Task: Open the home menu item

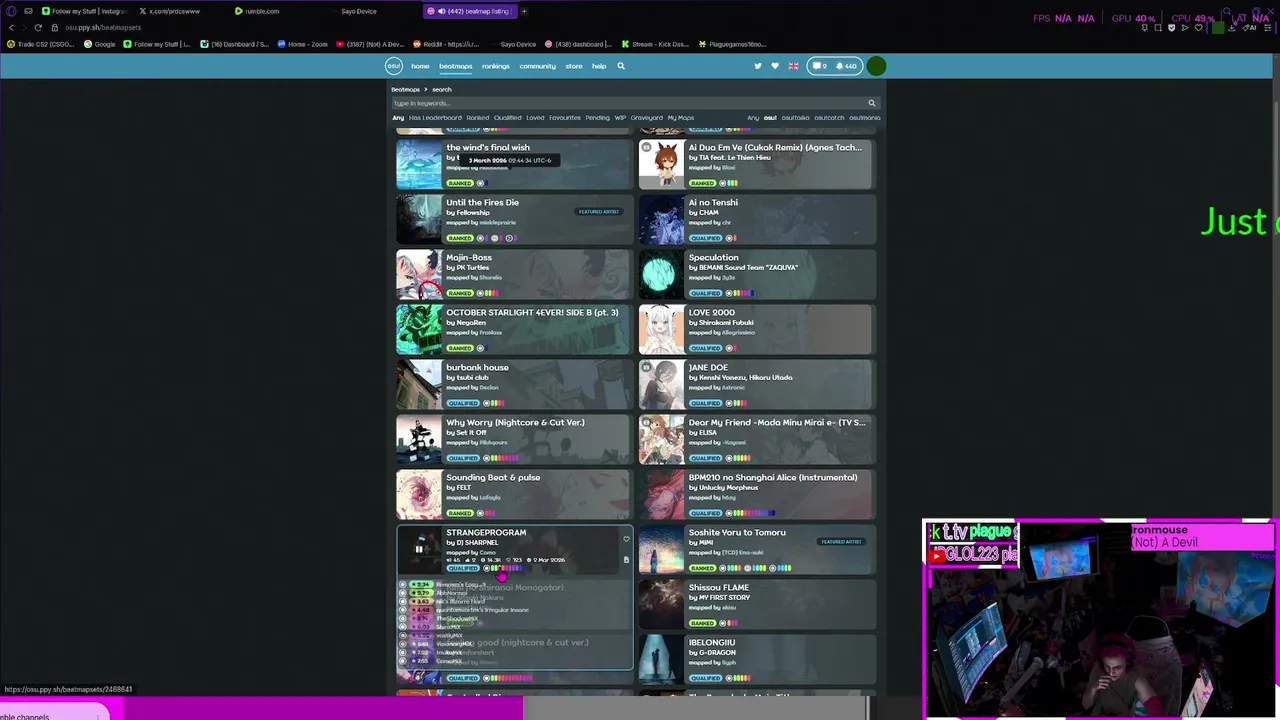Action: [420, 66]
